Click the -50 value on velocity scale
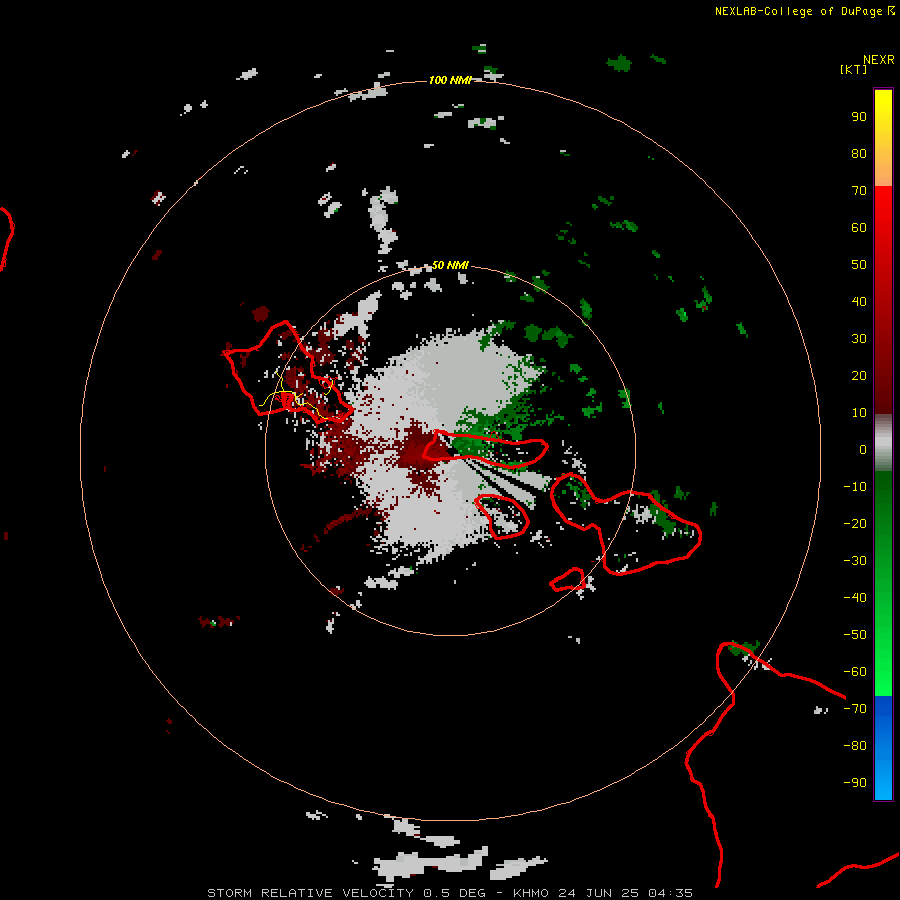This screenshot has width=900, height=900. pos(855,635)
